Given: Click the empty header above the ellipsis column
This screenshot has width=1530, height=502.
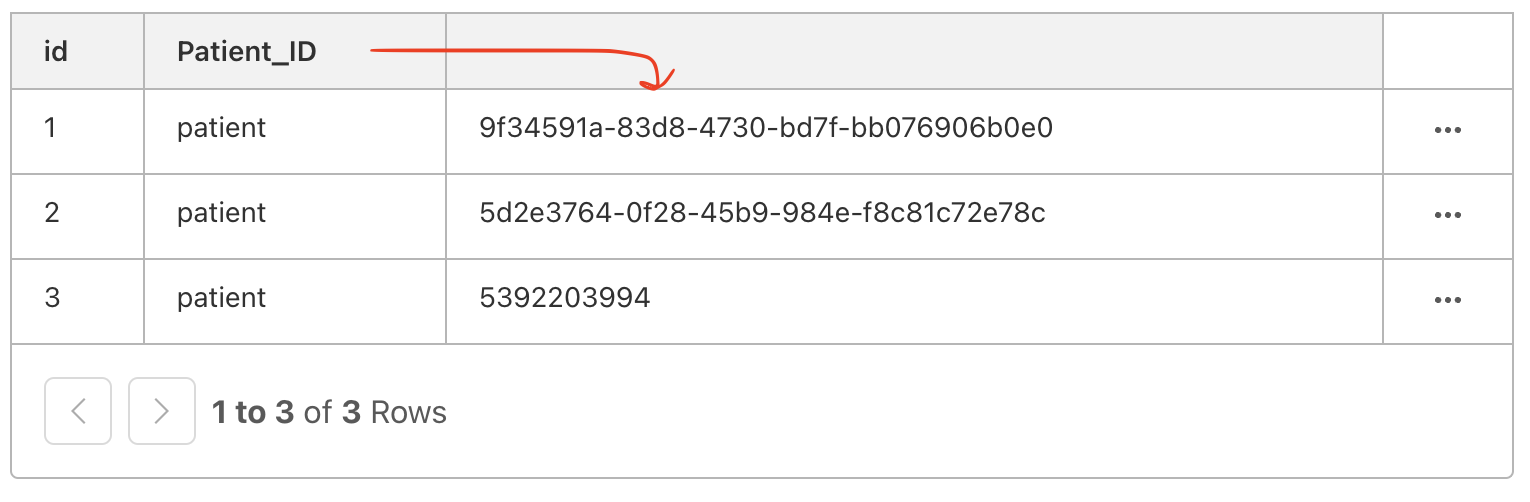Looking at the screenshot, I should coord(1447,52).
